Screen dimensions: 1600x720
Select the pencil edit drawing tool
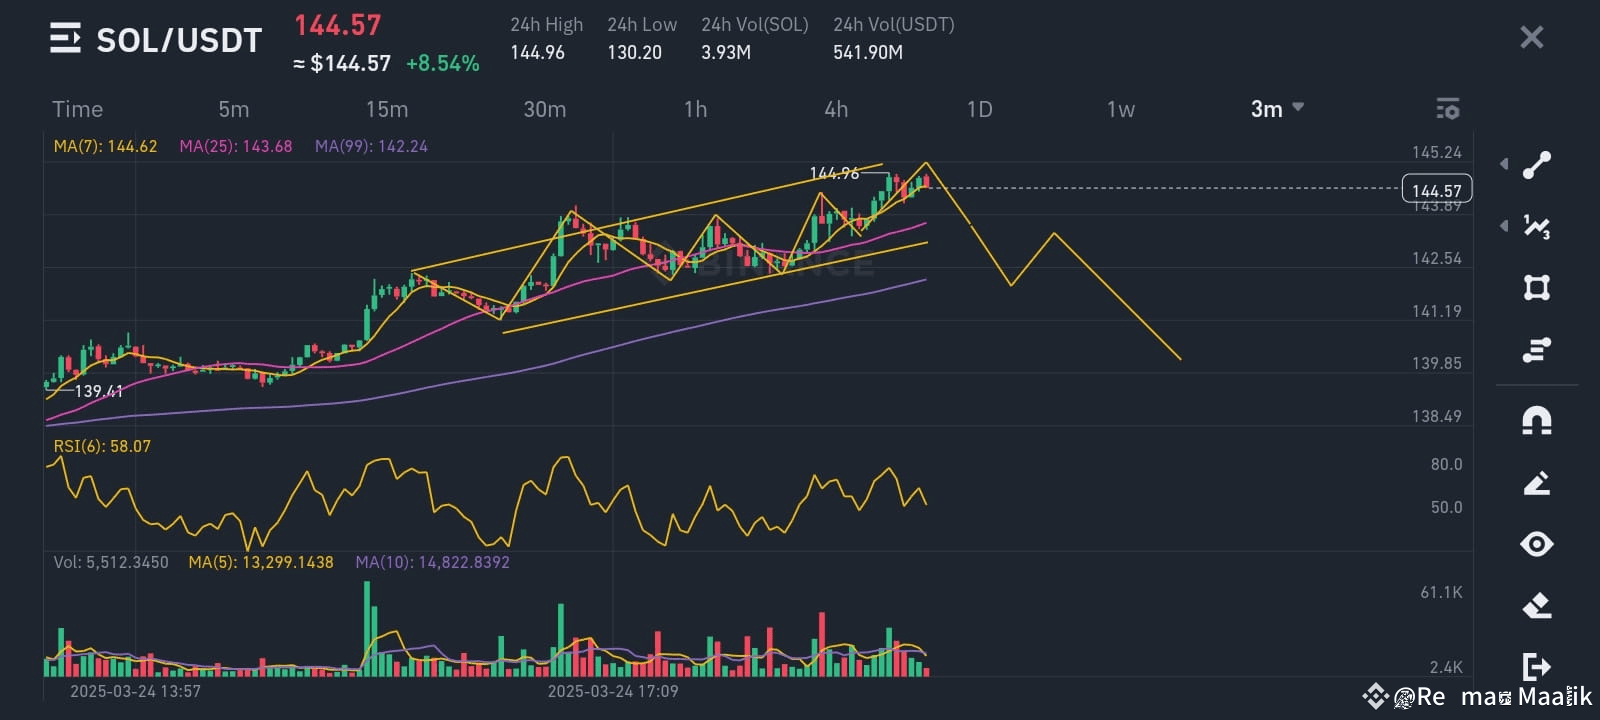(1537, 483)
